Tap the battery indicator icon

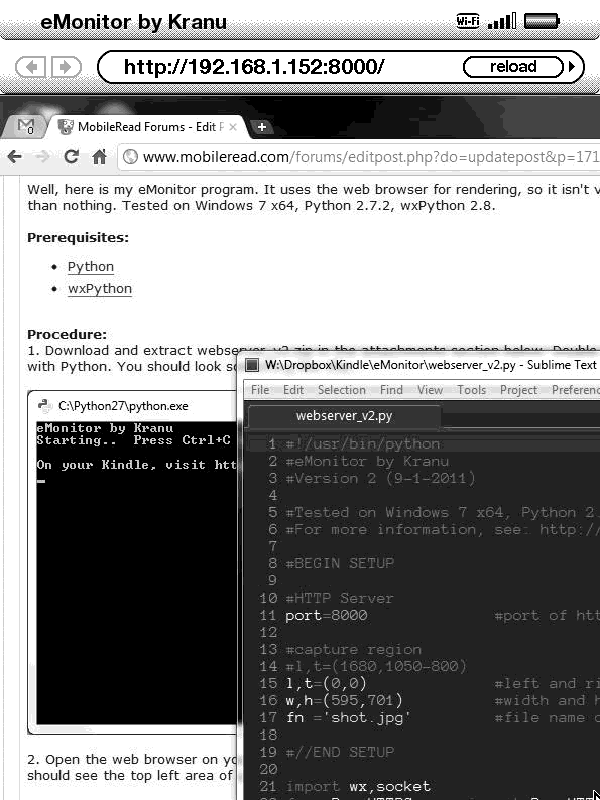[542, 21]
